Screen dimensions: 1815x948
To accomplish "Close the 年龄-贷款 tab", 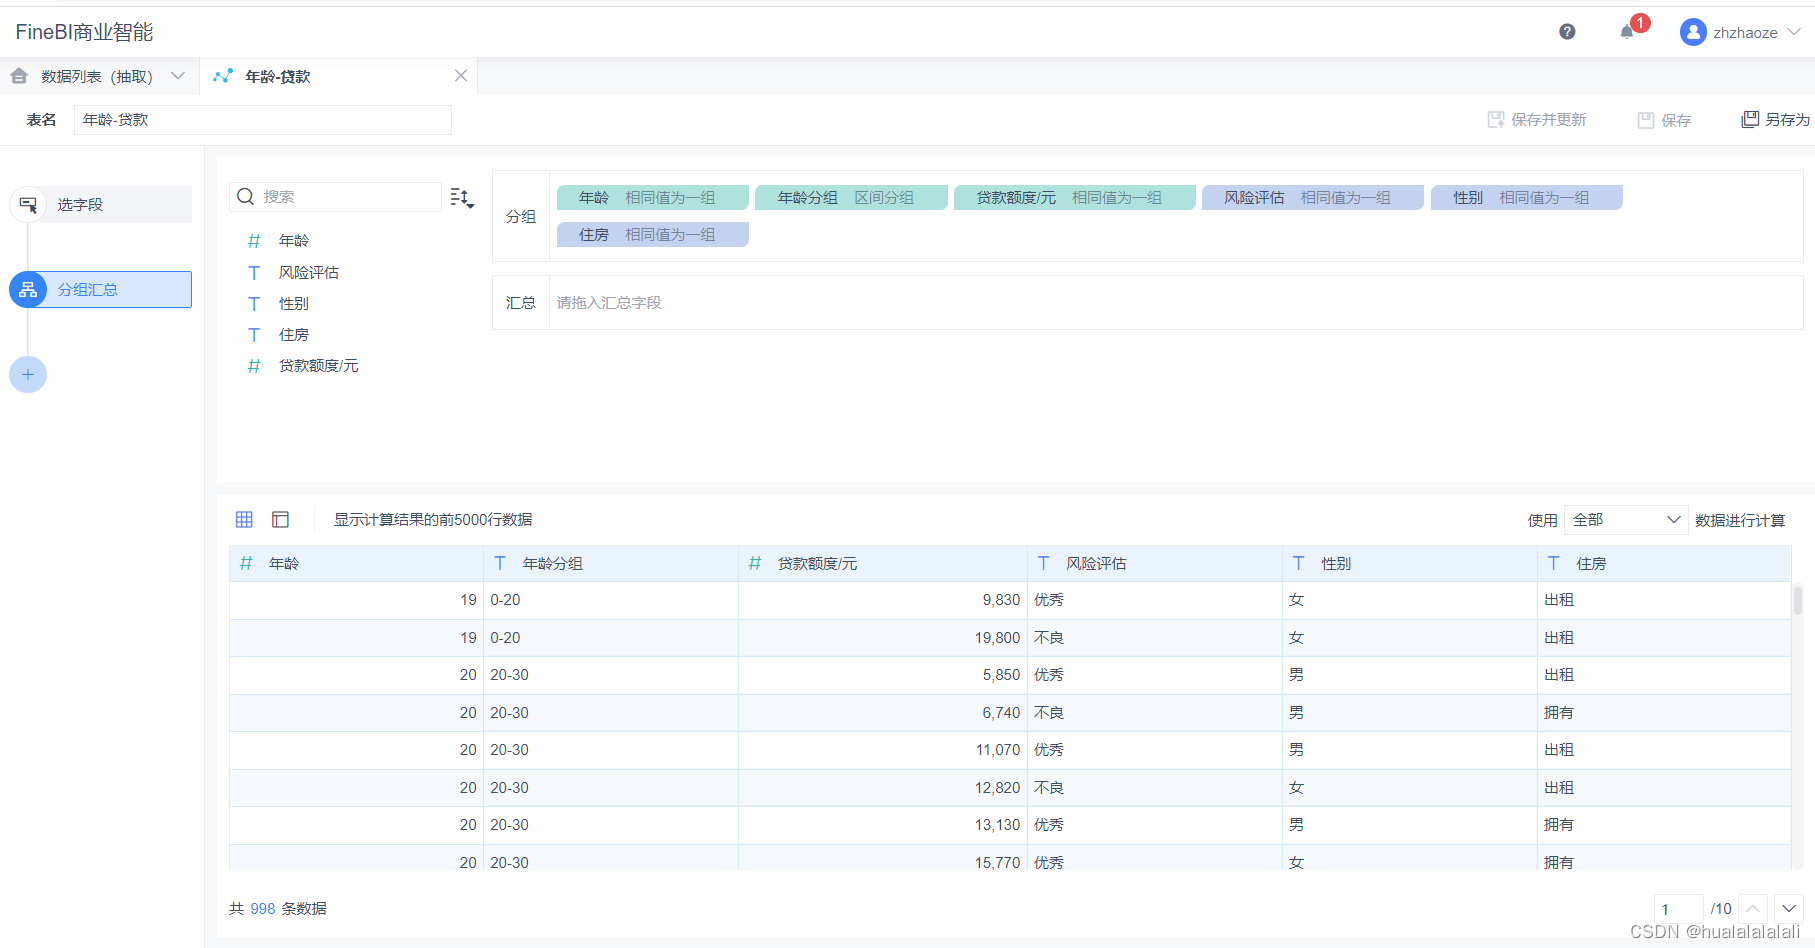I will [461, 76].
